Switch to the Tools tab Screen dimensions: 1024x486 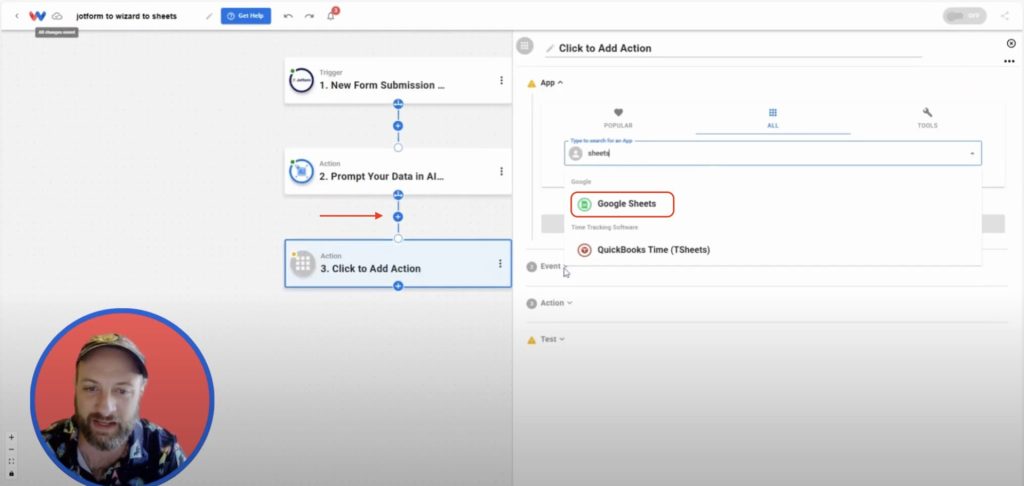(927, 118)
